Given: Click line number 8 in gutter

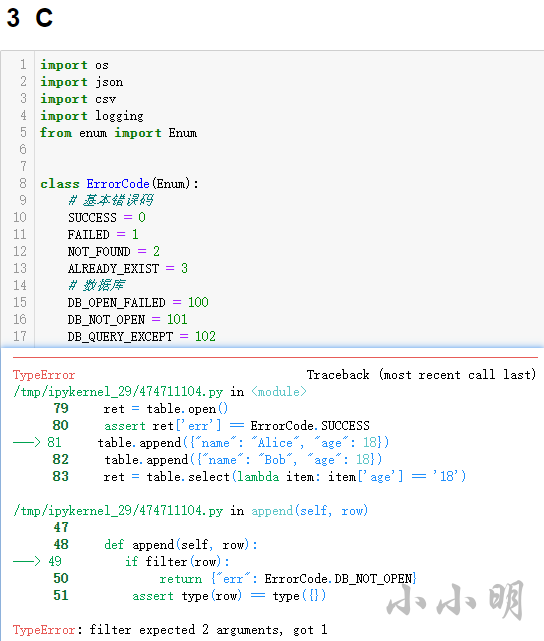Looking at the screenshot, I should [x=23, y=183].
